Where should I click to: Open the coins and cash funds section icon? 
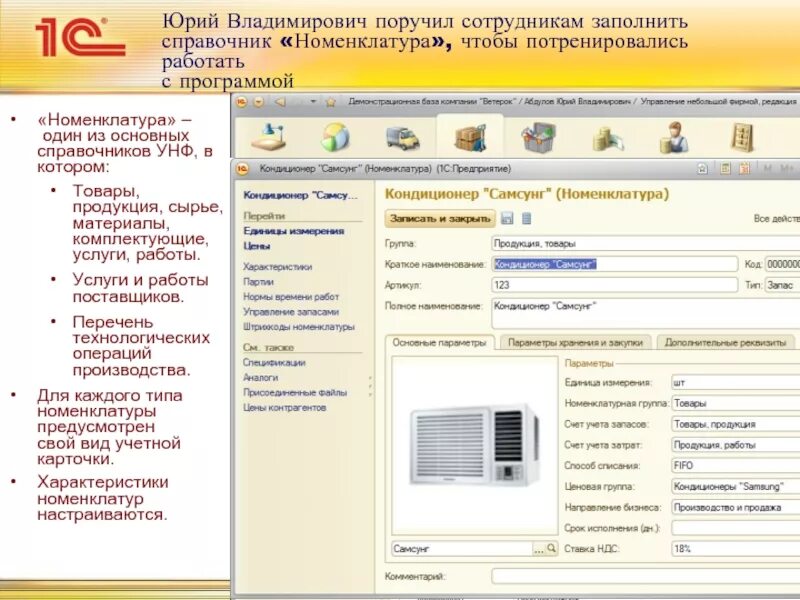click(608, 139)
